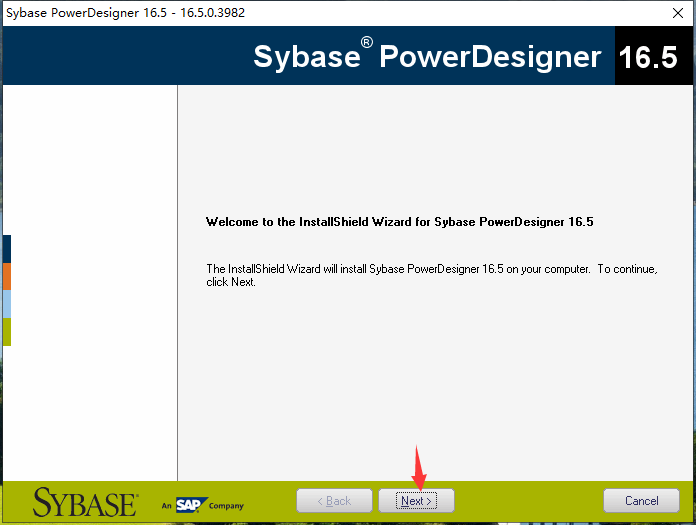Screen dimensions: 696x525
Task: Cancel the PowerDesigner installation
Action: [x=641, y=501]
